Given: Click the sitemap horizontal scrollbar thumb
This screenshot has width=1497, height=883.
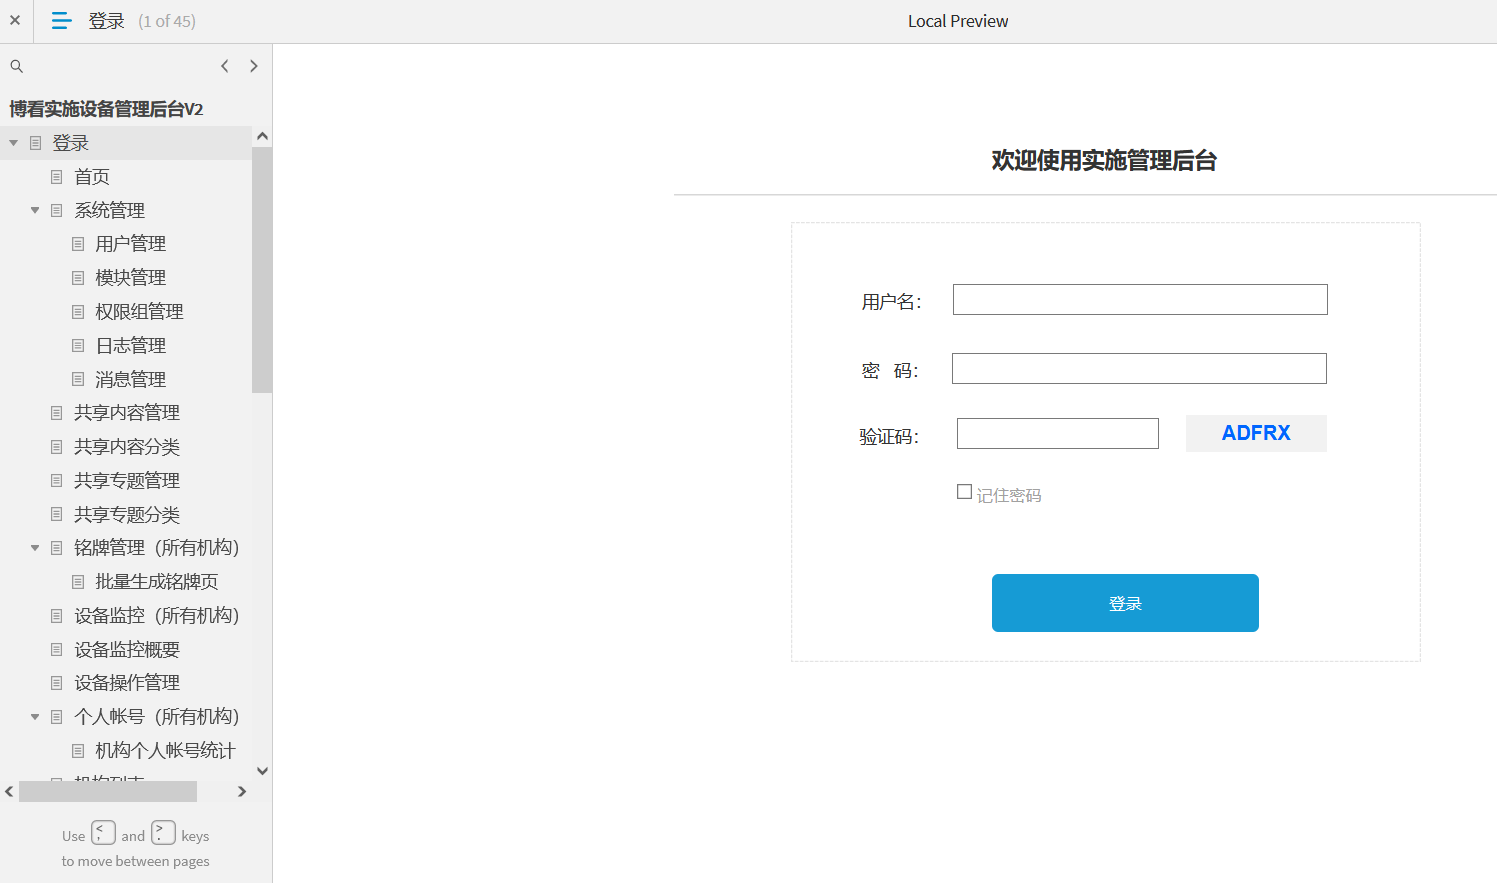Looking at the screenshot, I should click(x=108, y=792).
